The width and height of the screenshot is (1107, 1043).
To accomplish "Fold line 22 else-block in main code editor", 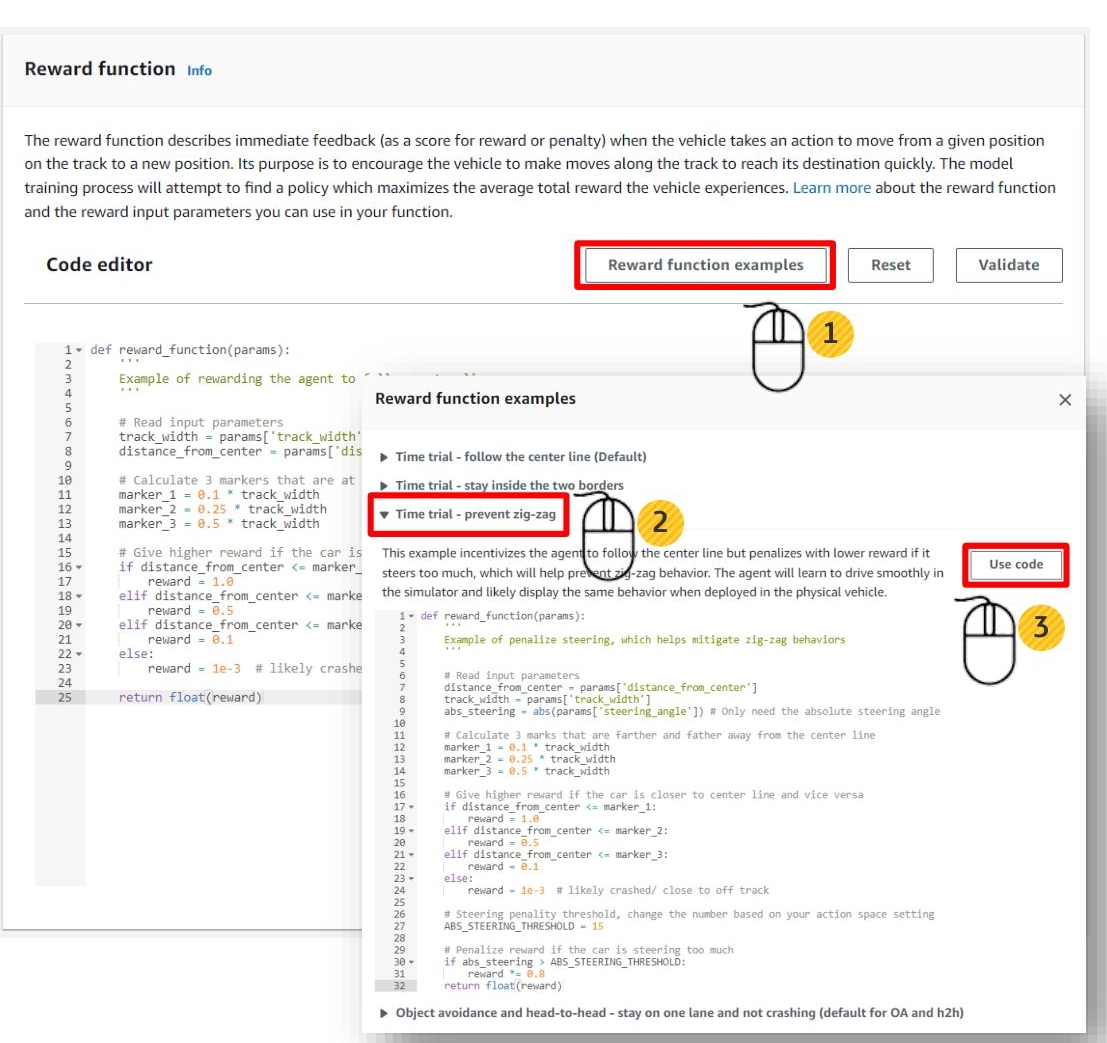I will [80, 654].
